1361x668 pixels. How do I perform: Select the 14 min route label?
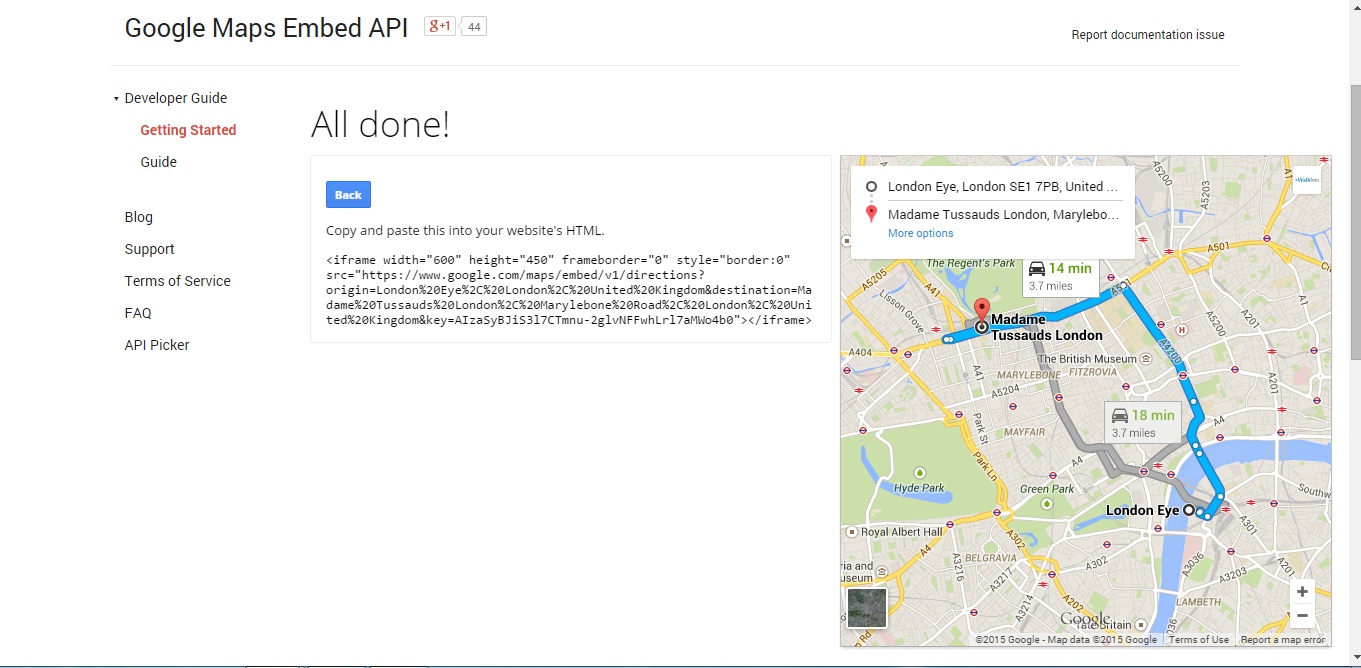(1060, 276)
